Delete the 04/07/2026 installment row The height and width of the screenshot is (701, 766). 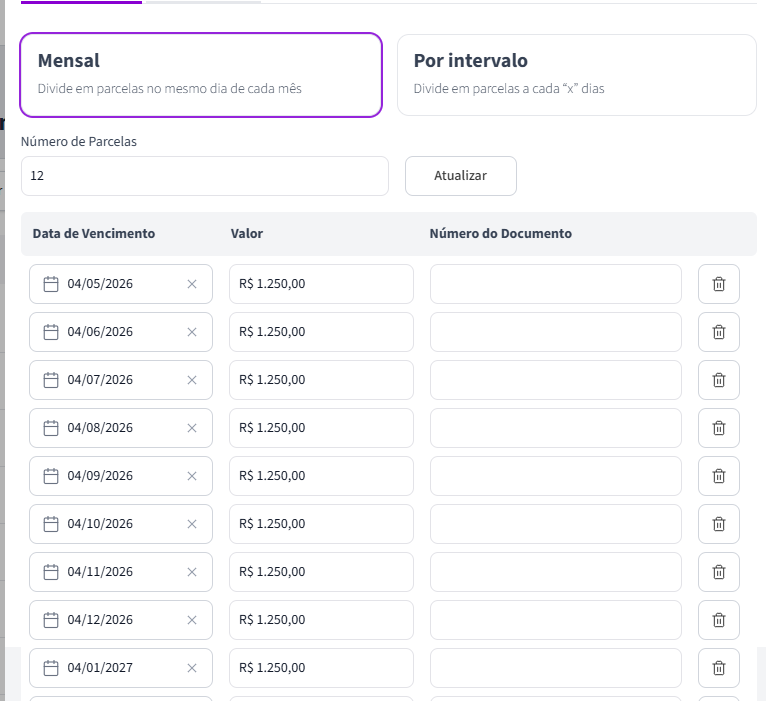[719, 380]
